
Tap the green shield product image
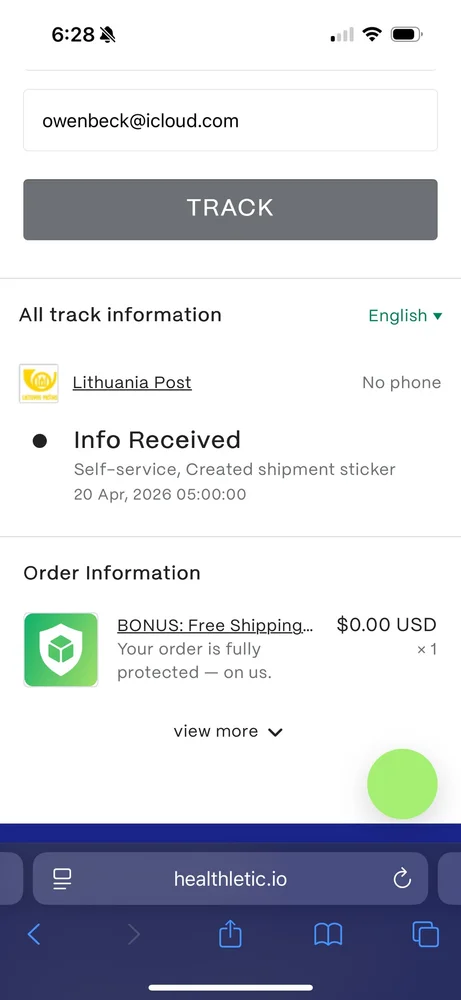pyautogui.click(x=61, y=650)
